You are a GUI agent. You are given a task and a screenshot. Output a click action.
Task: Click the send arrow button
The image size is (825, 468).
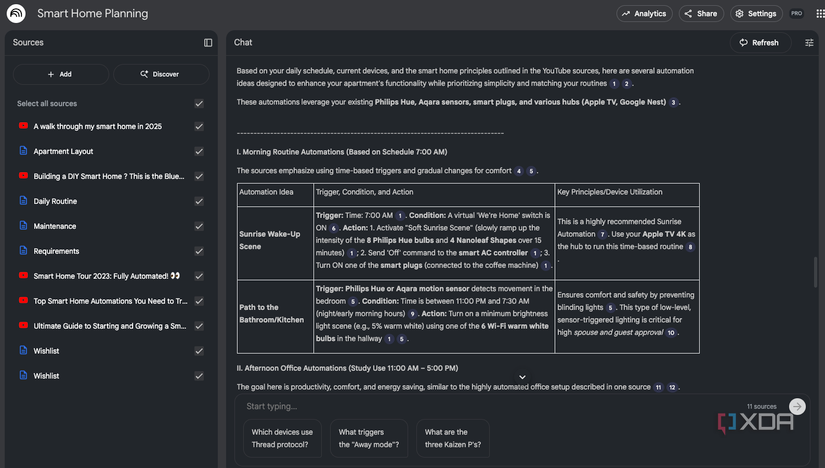tap(797, 406)
